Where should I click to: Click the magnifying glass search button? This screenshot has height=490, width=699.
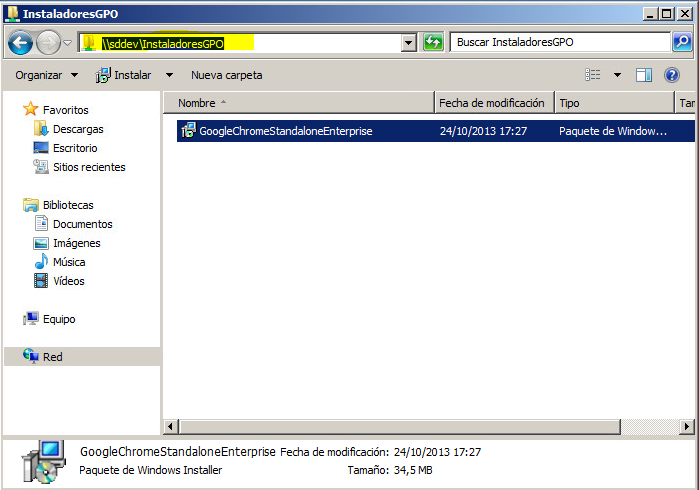click(x=682, y=42)
